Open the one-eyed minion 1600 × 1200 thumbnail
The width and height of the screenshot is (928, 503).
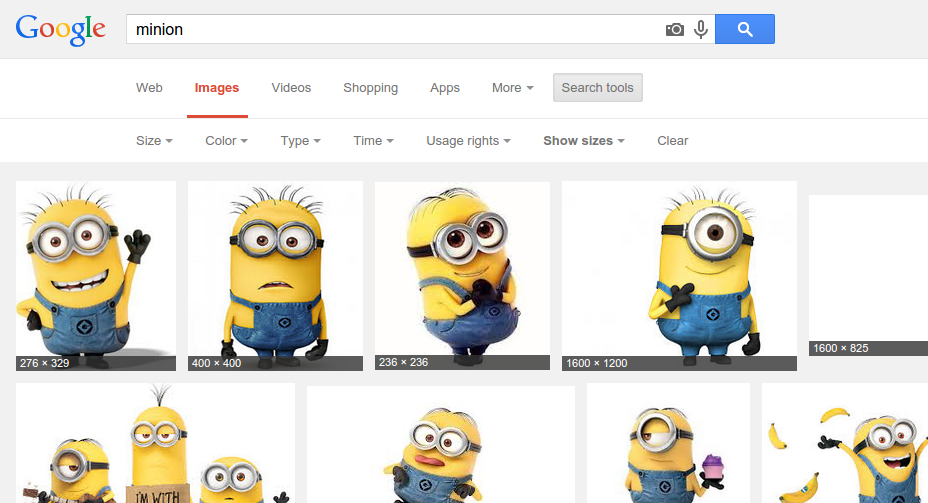tap(679, 276)
